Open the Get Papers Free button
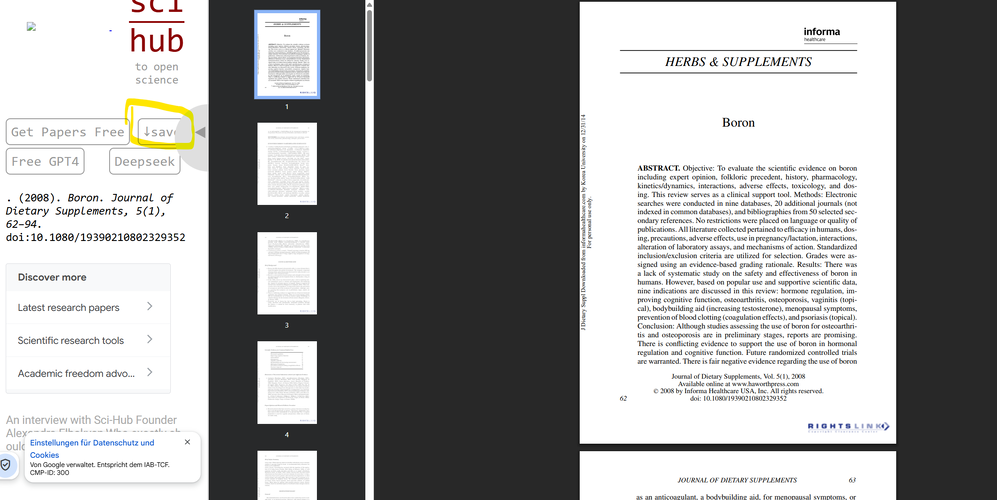997x500 pixels. coord(67,132)
